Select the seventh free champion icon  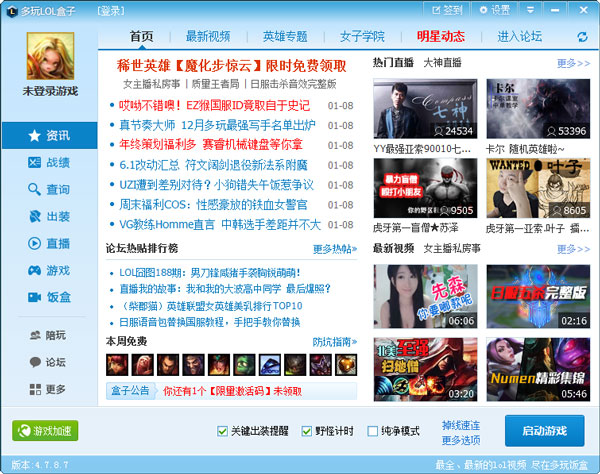click(x=270, y=365)
